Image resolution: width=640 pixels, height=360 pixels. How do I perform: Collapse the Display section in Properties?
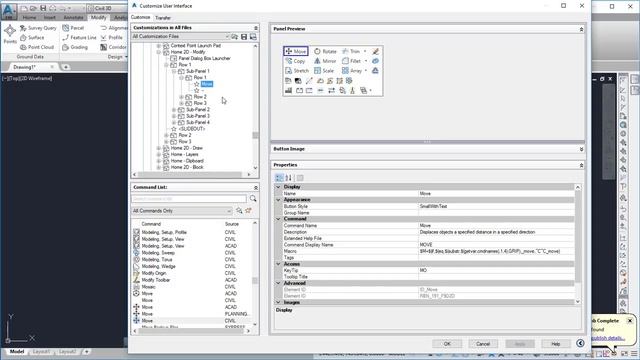[x=279, y=187]
